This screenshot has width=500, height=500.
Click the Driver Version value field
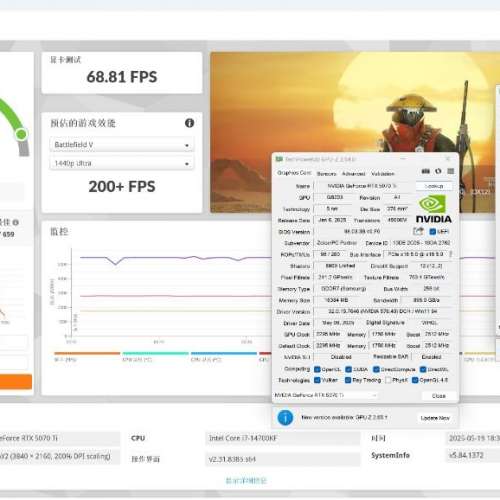coord(383,311)
